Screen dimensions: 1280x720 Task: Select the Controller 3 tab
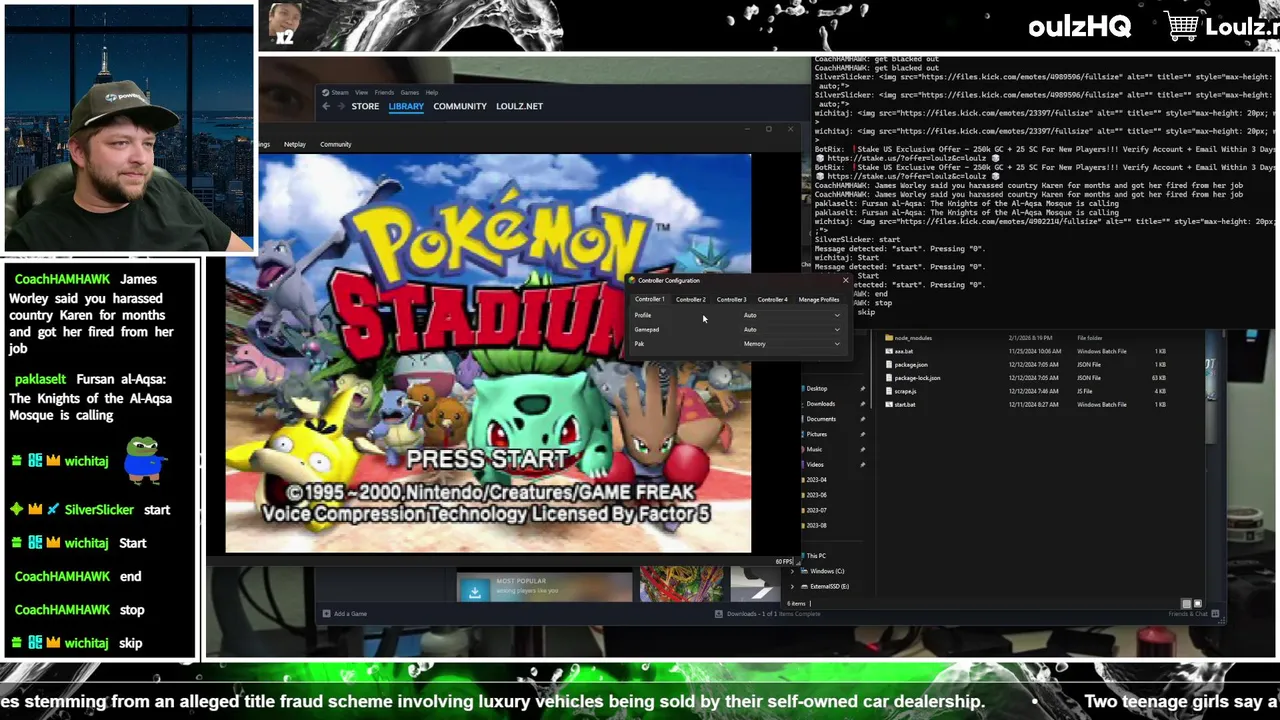[x=731, y=299]
